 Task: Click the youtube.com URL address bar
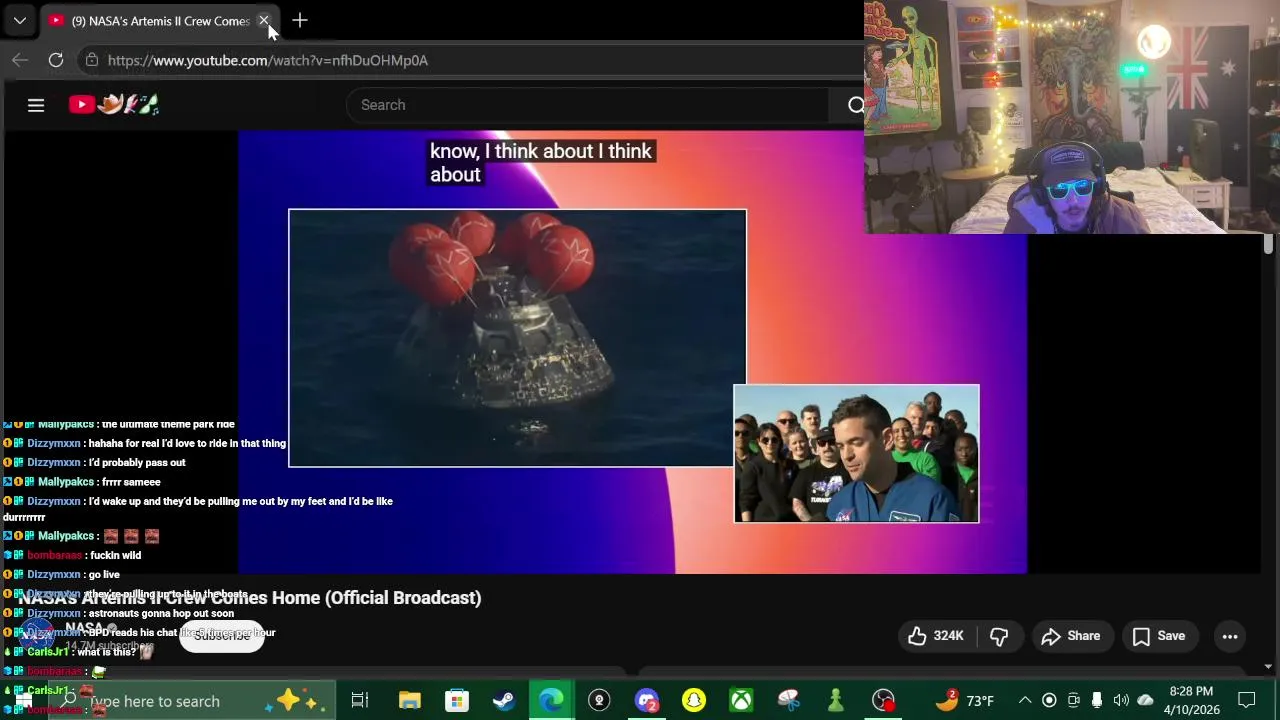tap(268, 60)
